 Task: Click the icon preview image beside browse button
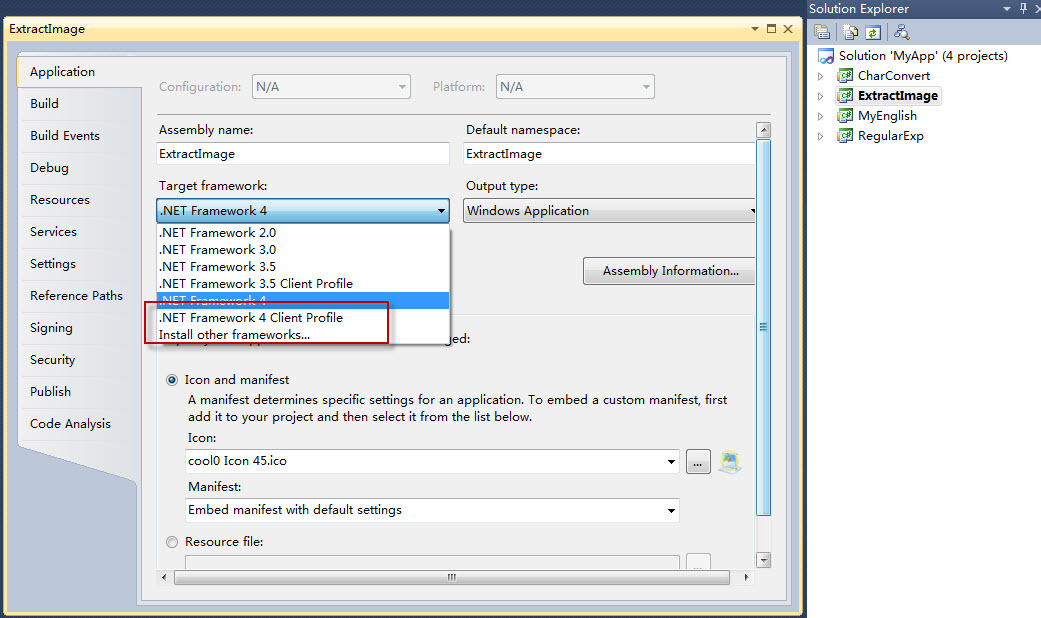[x=730, y=461]
